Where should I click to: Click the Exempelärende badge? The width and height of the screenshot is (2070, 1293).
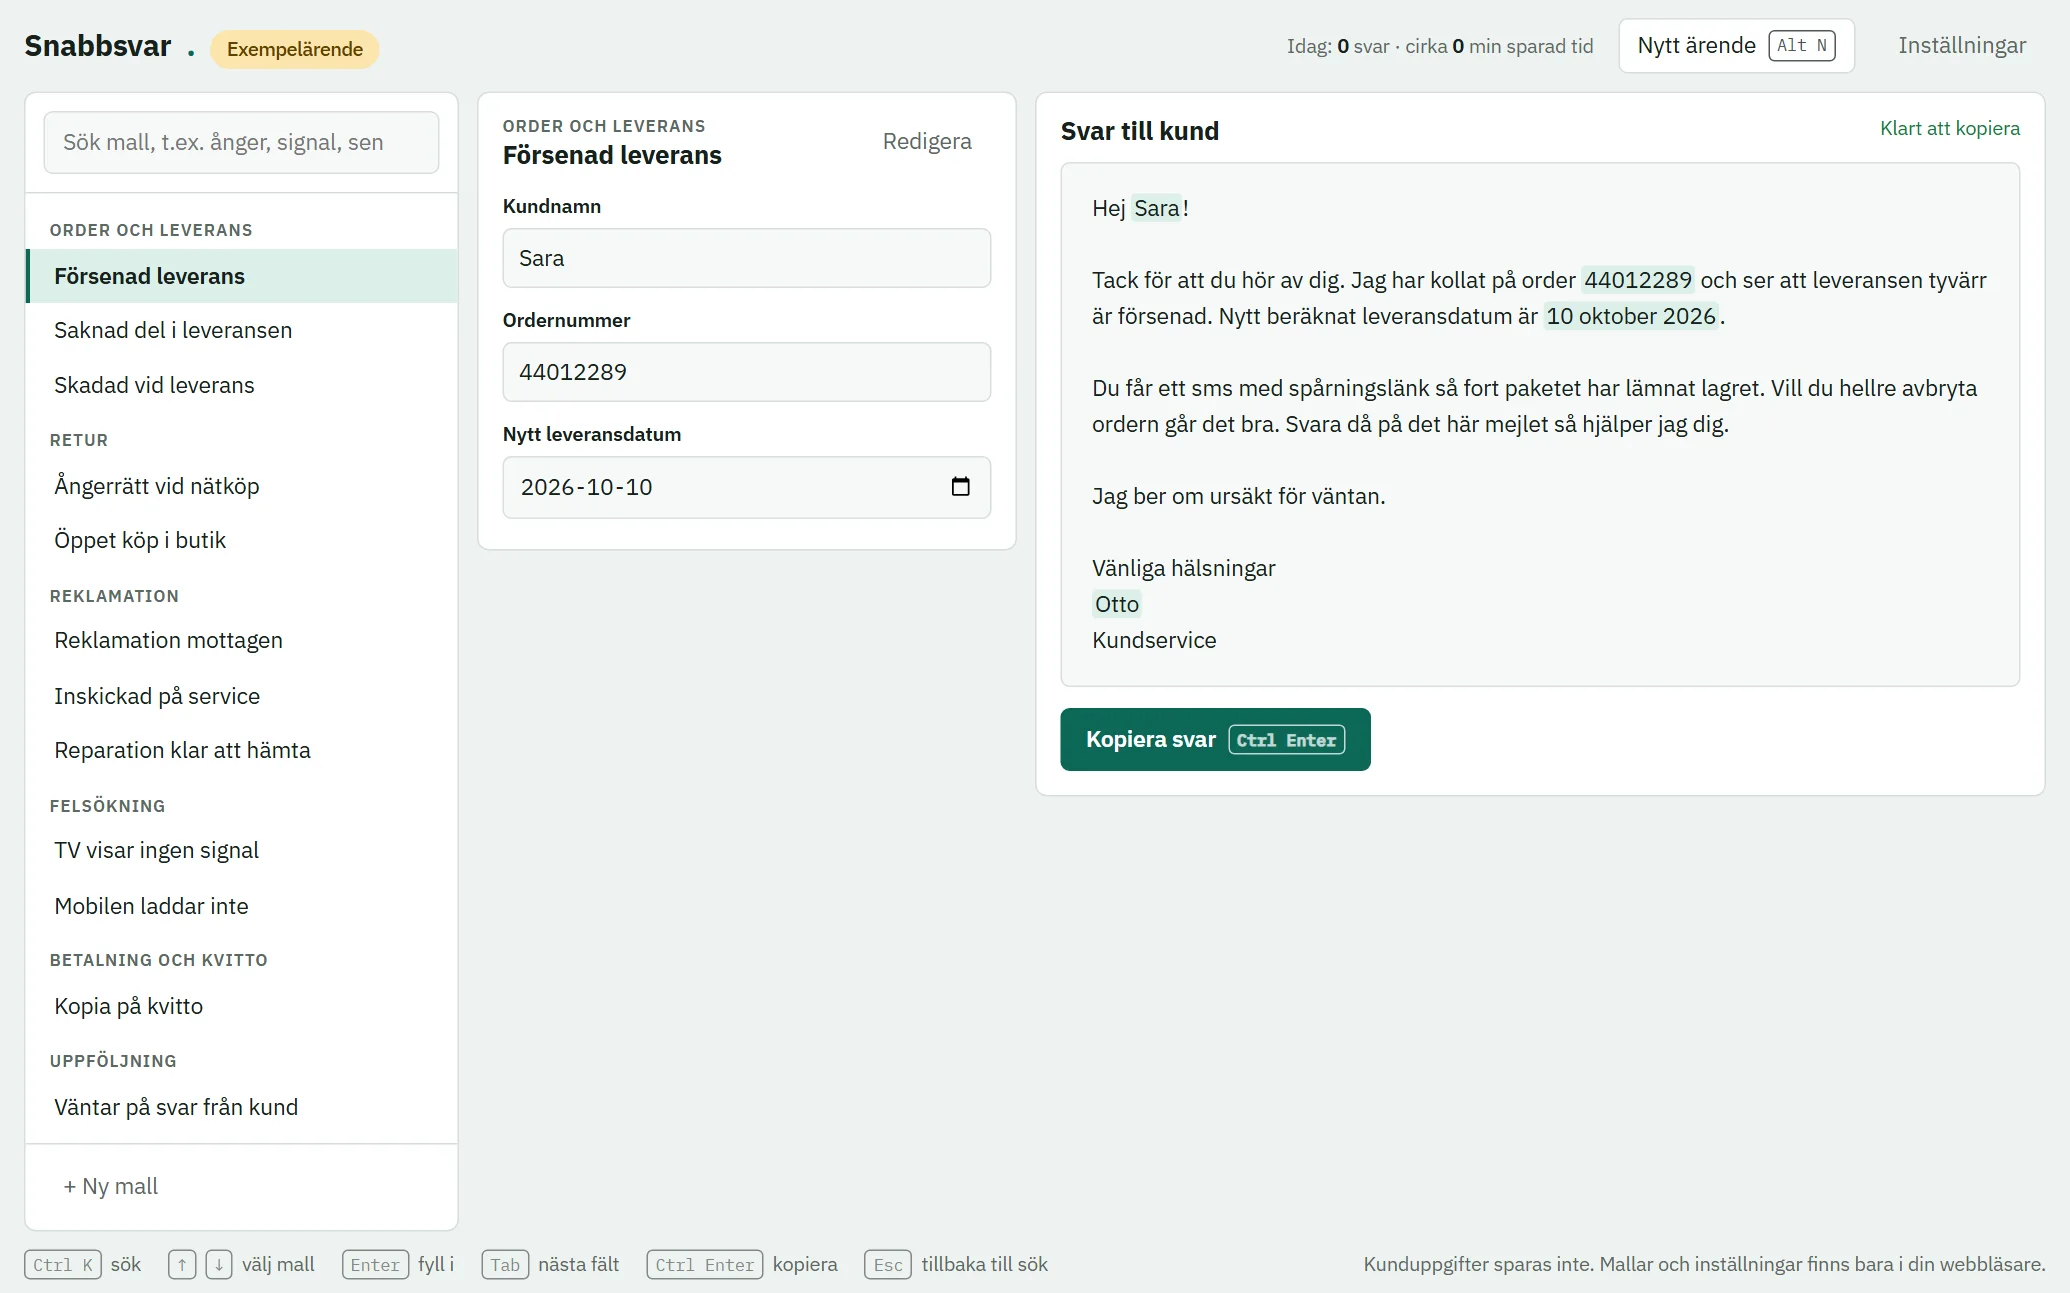(295, 49)
